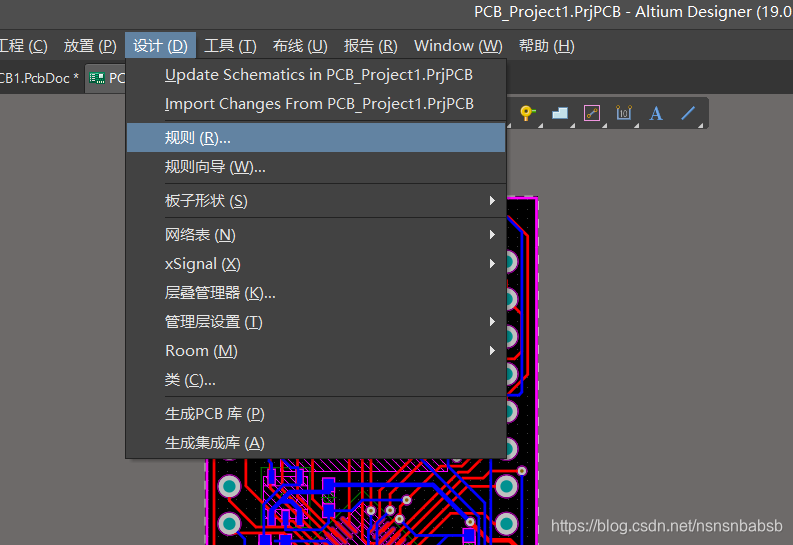Open the 工具 (T) menu
The height and width of the screenshot is (545, 793).
tap(230, 46)
